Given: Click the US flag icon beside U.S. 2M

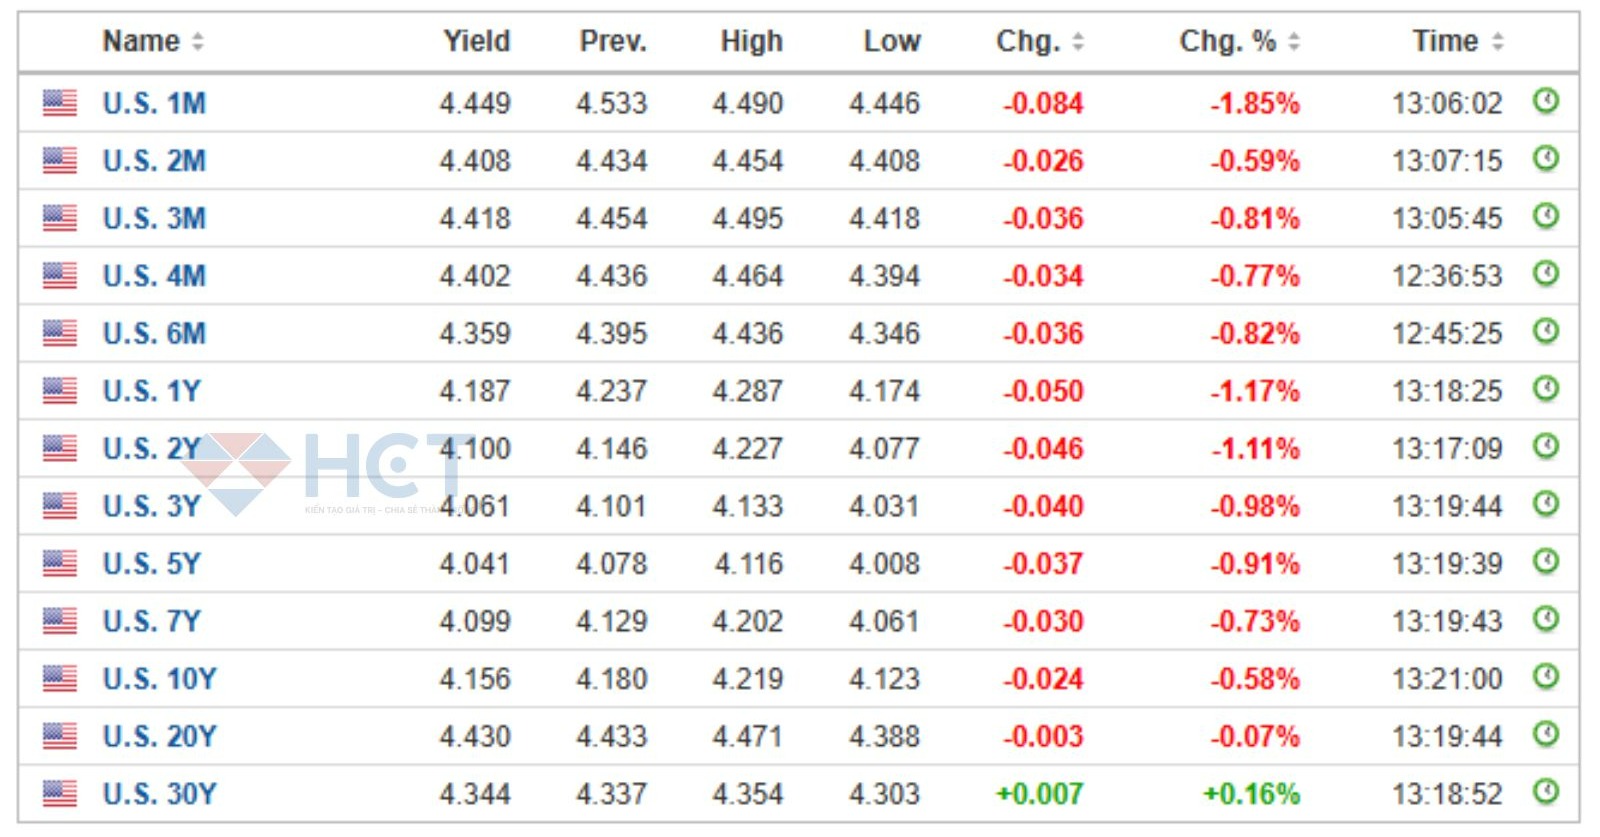Looking at the screenshot, I should point(60,160).
